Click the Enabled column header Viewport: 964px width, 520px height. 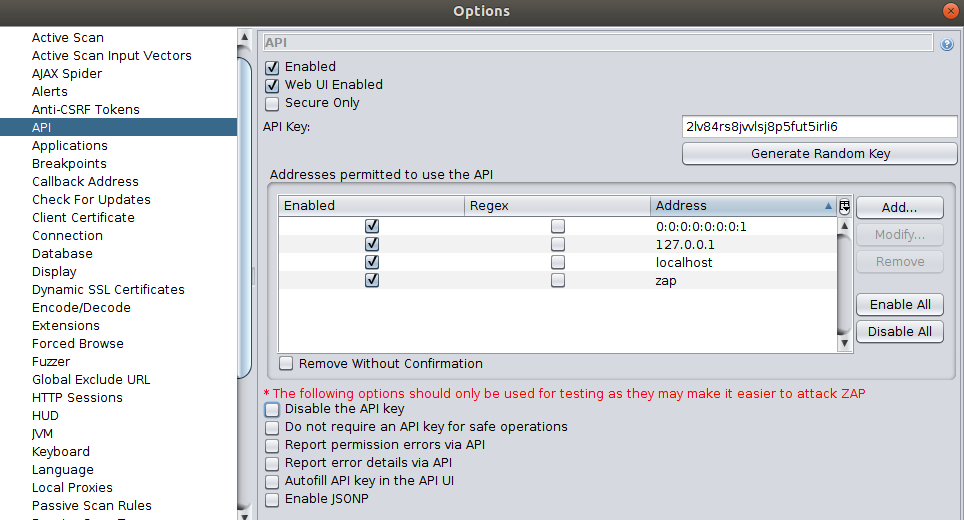click(x=372, y=206)
